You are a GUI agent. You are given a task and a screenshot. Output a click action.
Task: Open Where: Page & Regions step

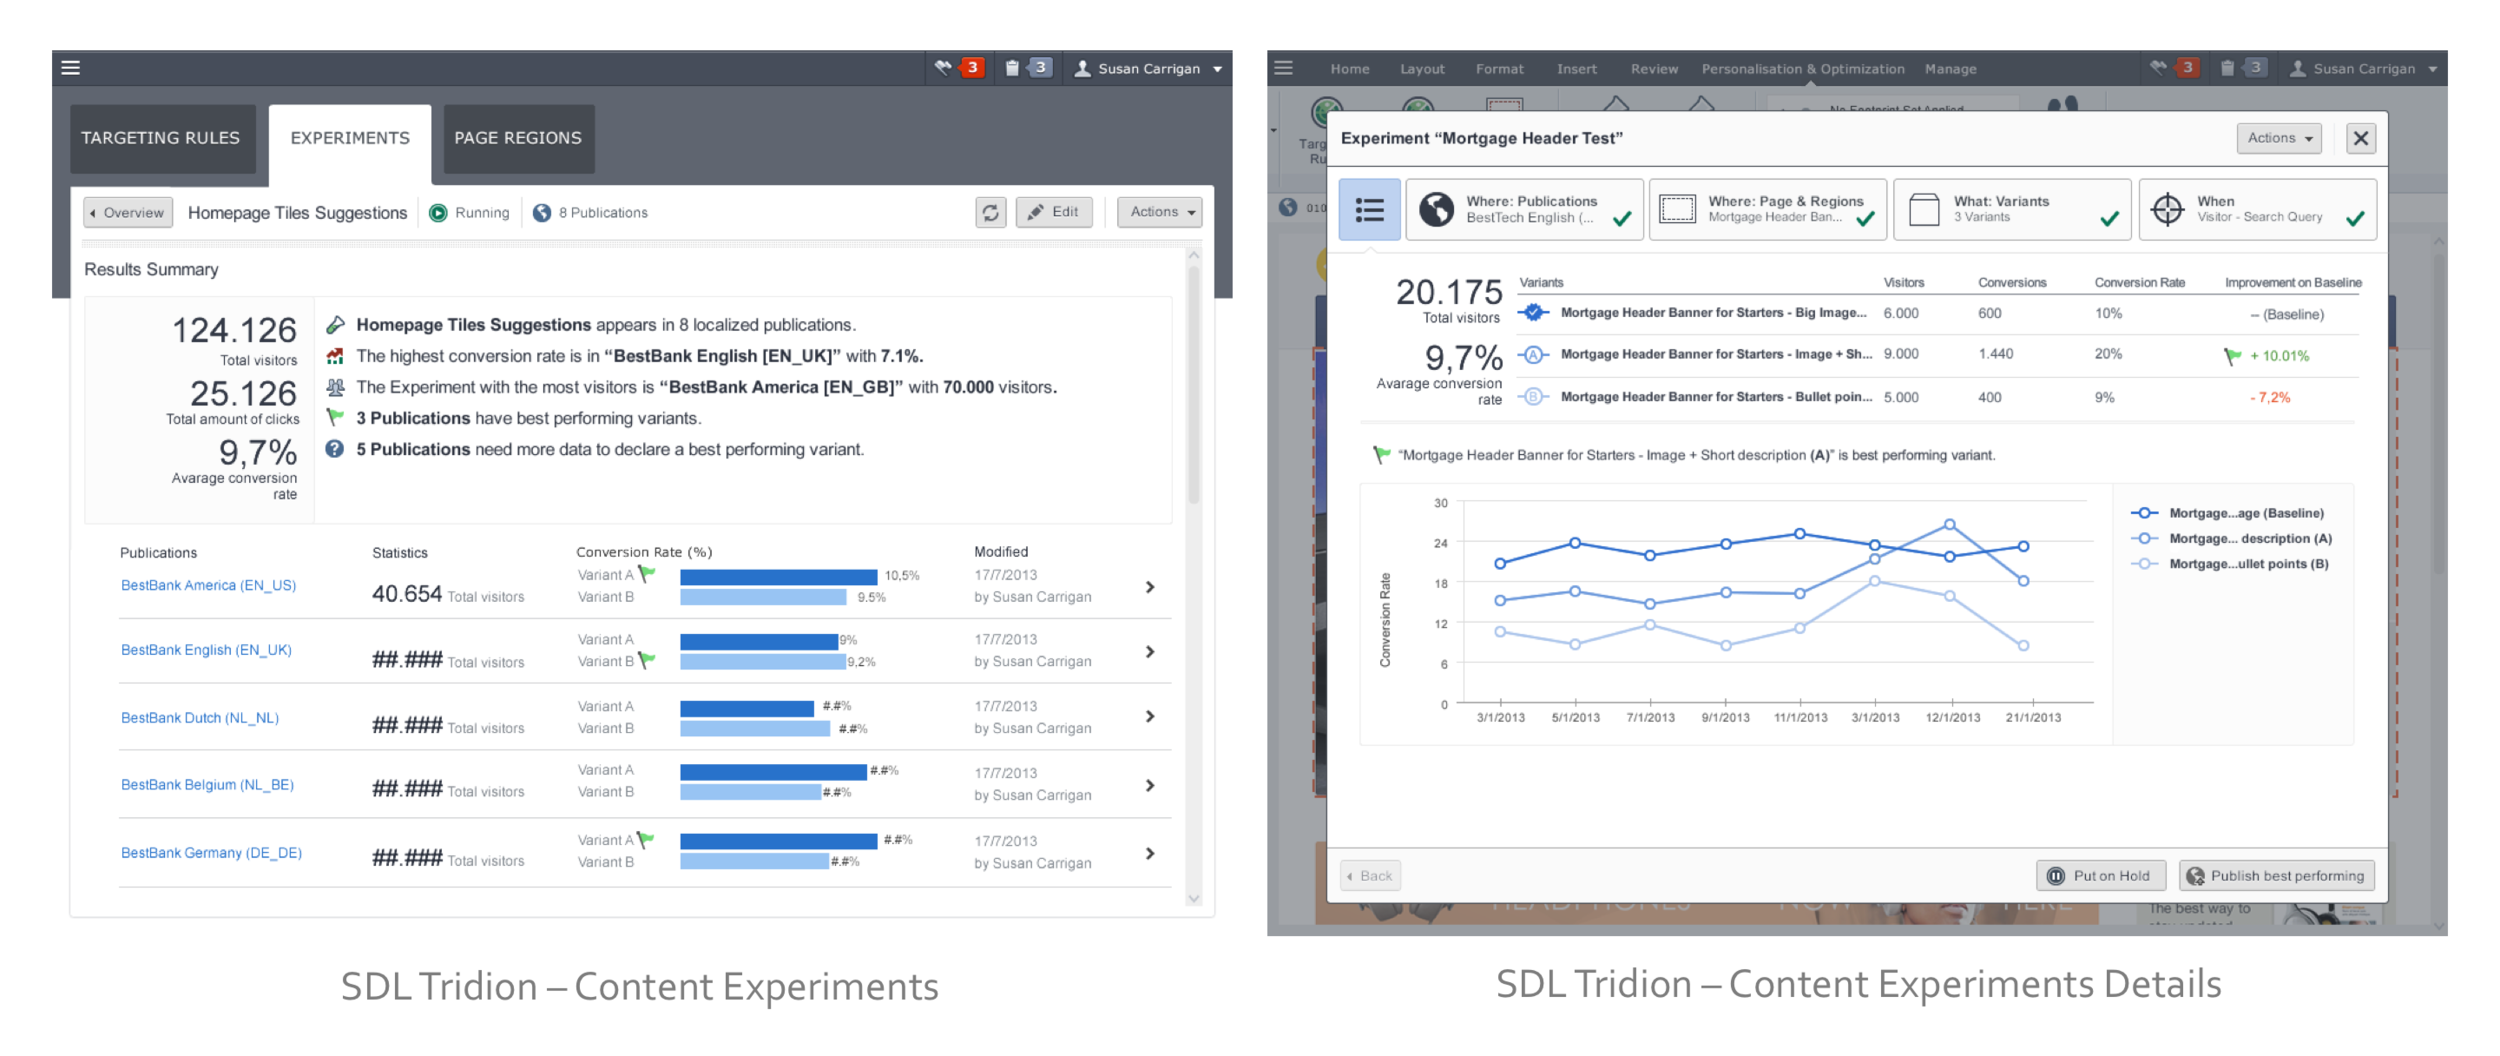(x=1768, y=209)
